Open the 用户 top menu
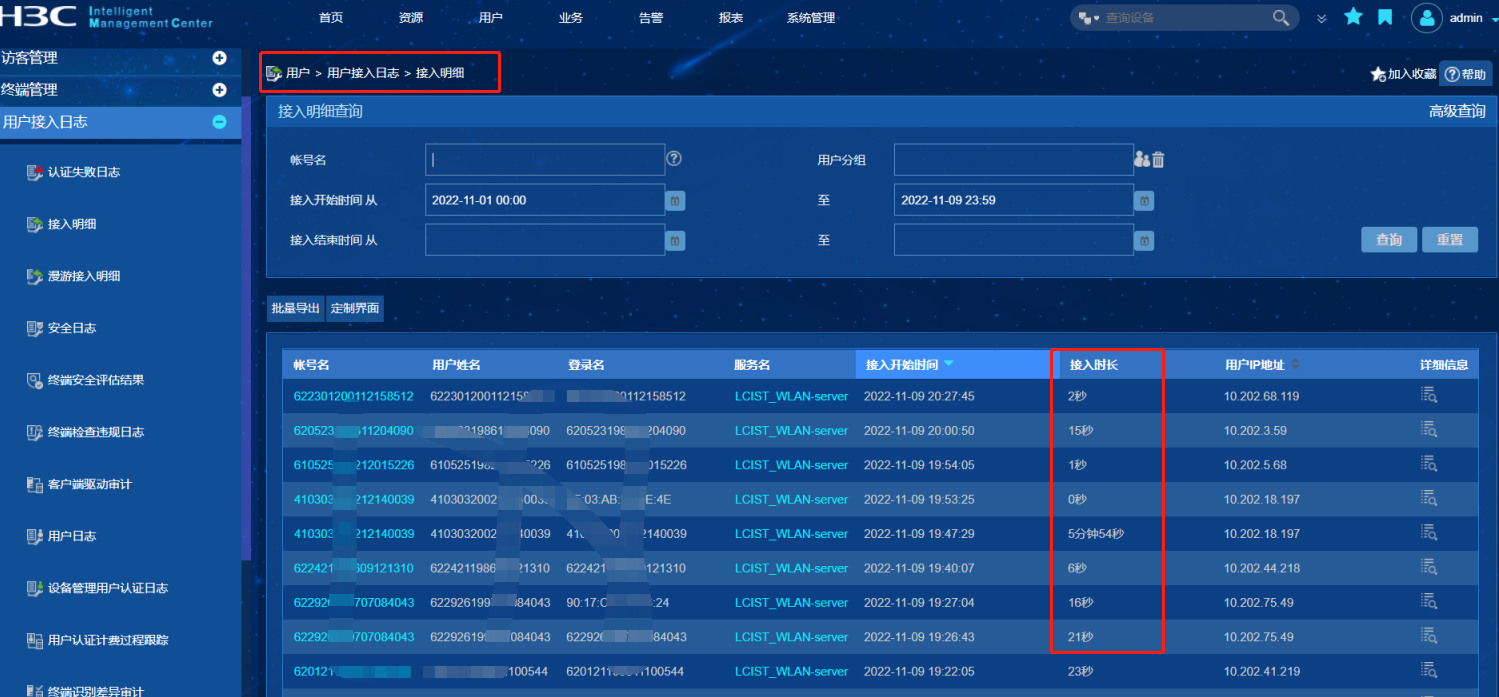This screenshot has width=1499, height=697. point(491,18)
